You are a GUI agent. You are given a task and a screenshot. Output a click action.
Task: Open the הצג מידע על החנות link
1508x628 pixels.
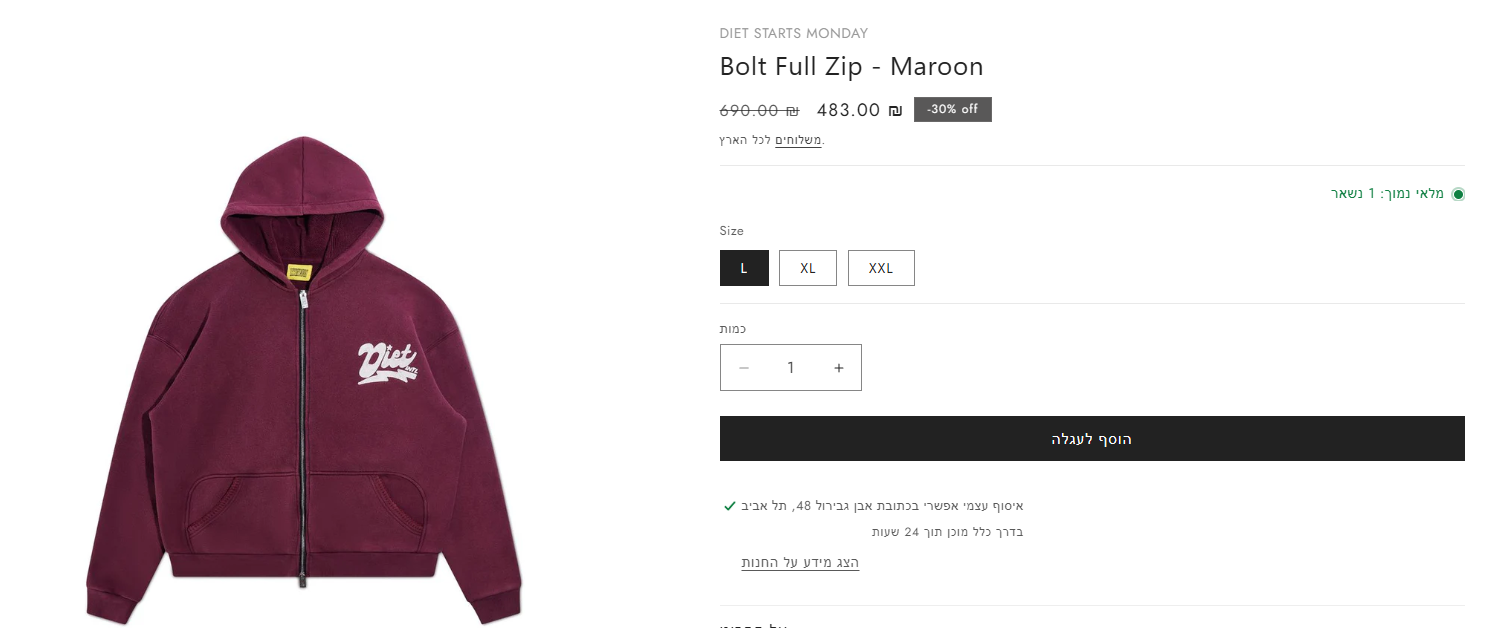tap(800, 563)
